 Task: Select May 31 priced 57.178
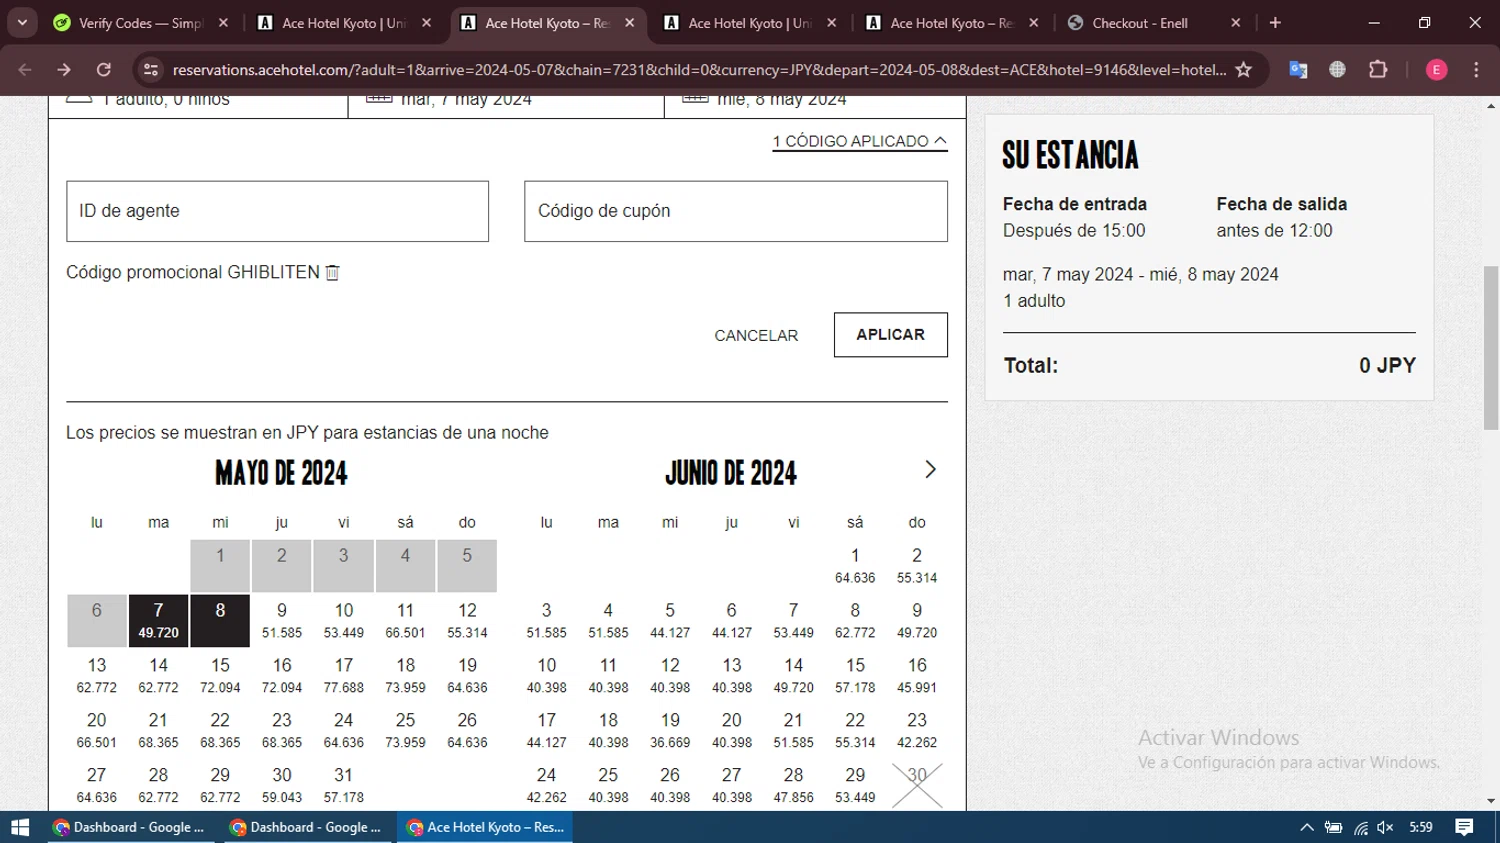click(344, 786)
